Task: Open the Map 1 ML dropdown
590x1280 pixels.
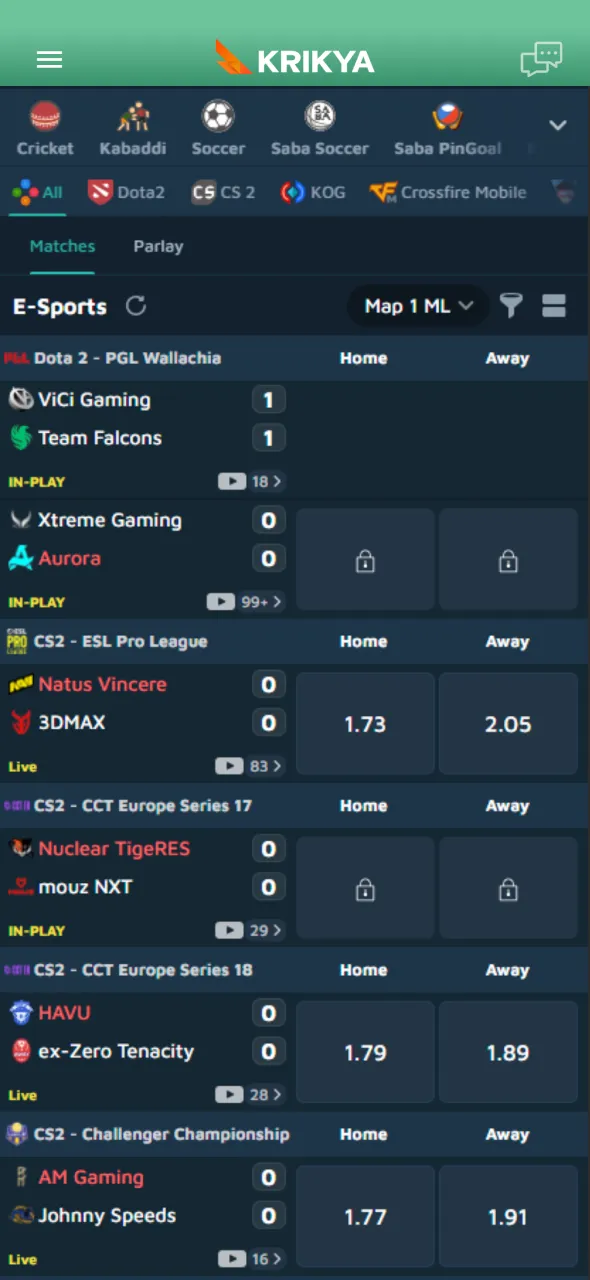Action: pos(417,306)
